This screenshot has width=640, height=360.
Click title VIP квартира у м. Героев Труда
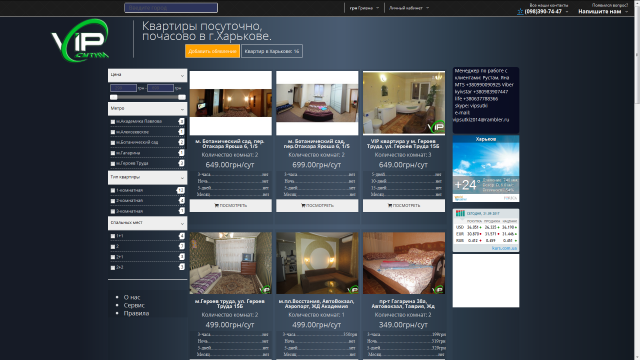pyautogui.click(x=404, y=144)
